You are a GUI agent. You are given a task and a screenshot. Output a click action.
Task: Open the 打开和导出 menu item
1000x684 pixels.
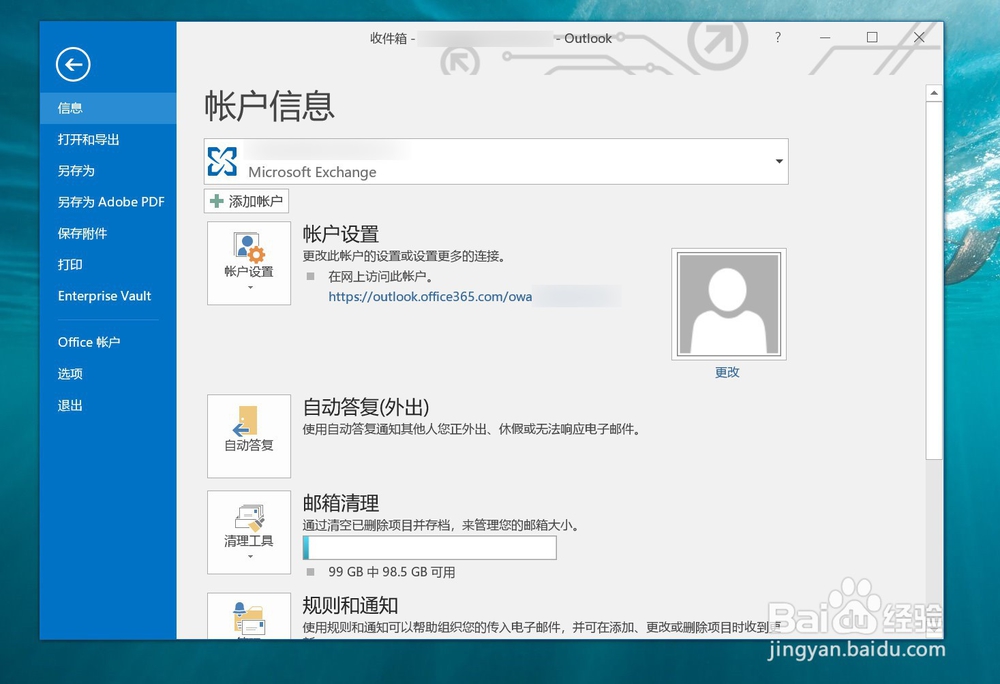tap(108, 140)
